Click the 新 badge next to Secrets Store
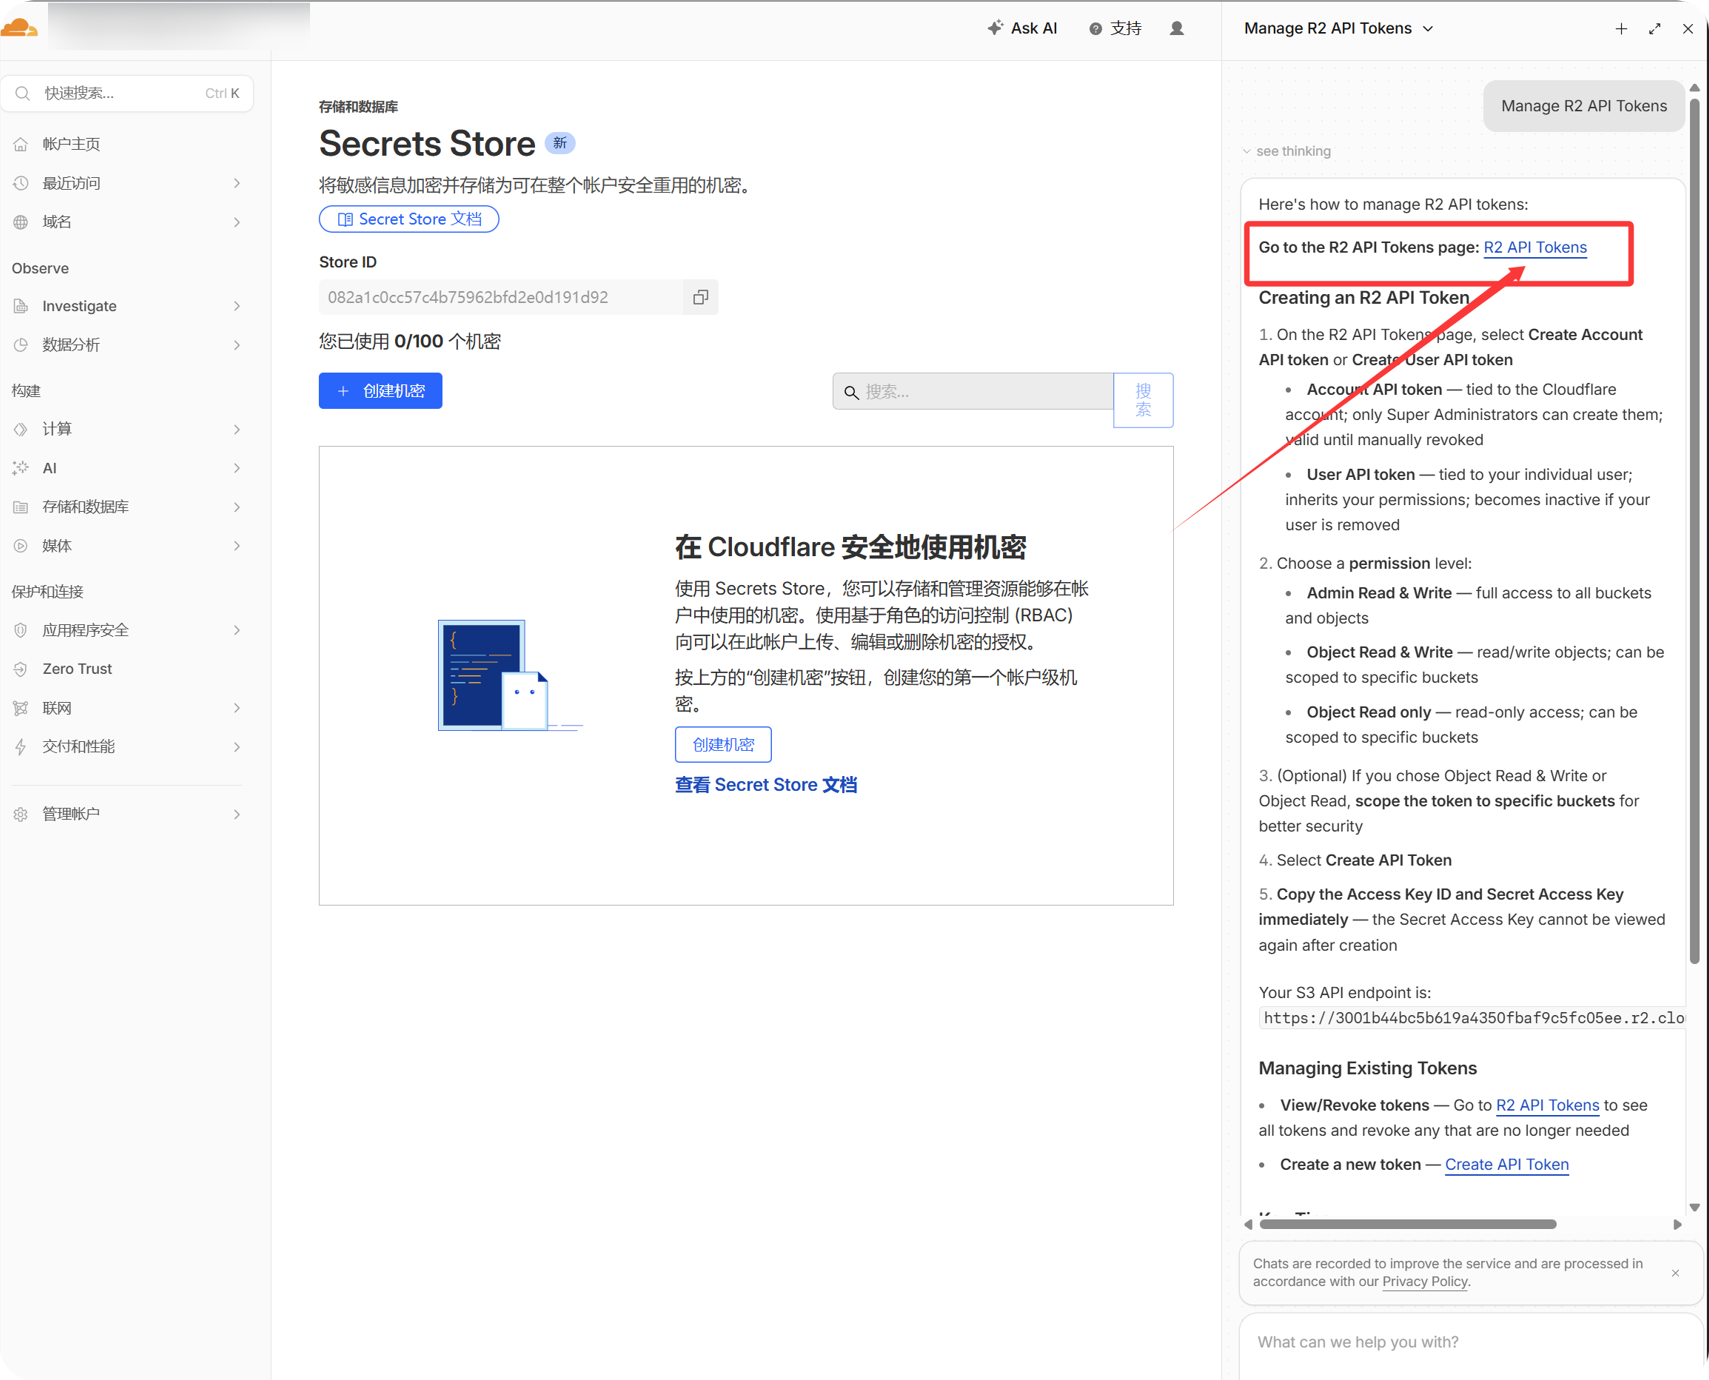Image resolution: width=1709 pixels, height=1380 pixels. (x=560, y=144)
